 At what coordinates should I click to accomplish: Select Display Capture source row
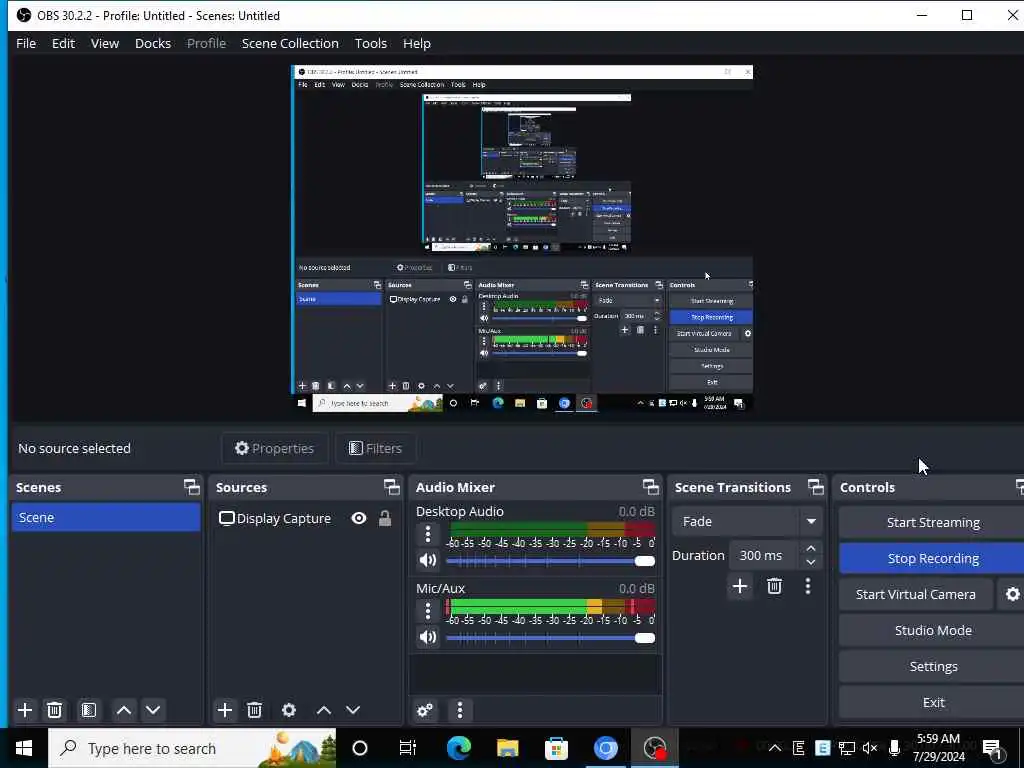[x=306, y=519]
